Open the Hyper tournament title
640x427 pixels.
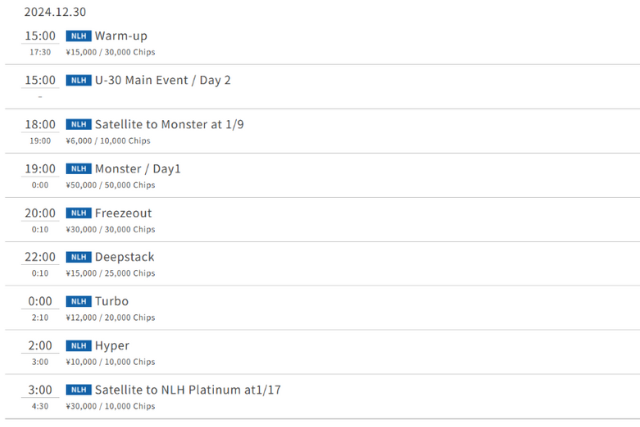(x=113, y=345)
